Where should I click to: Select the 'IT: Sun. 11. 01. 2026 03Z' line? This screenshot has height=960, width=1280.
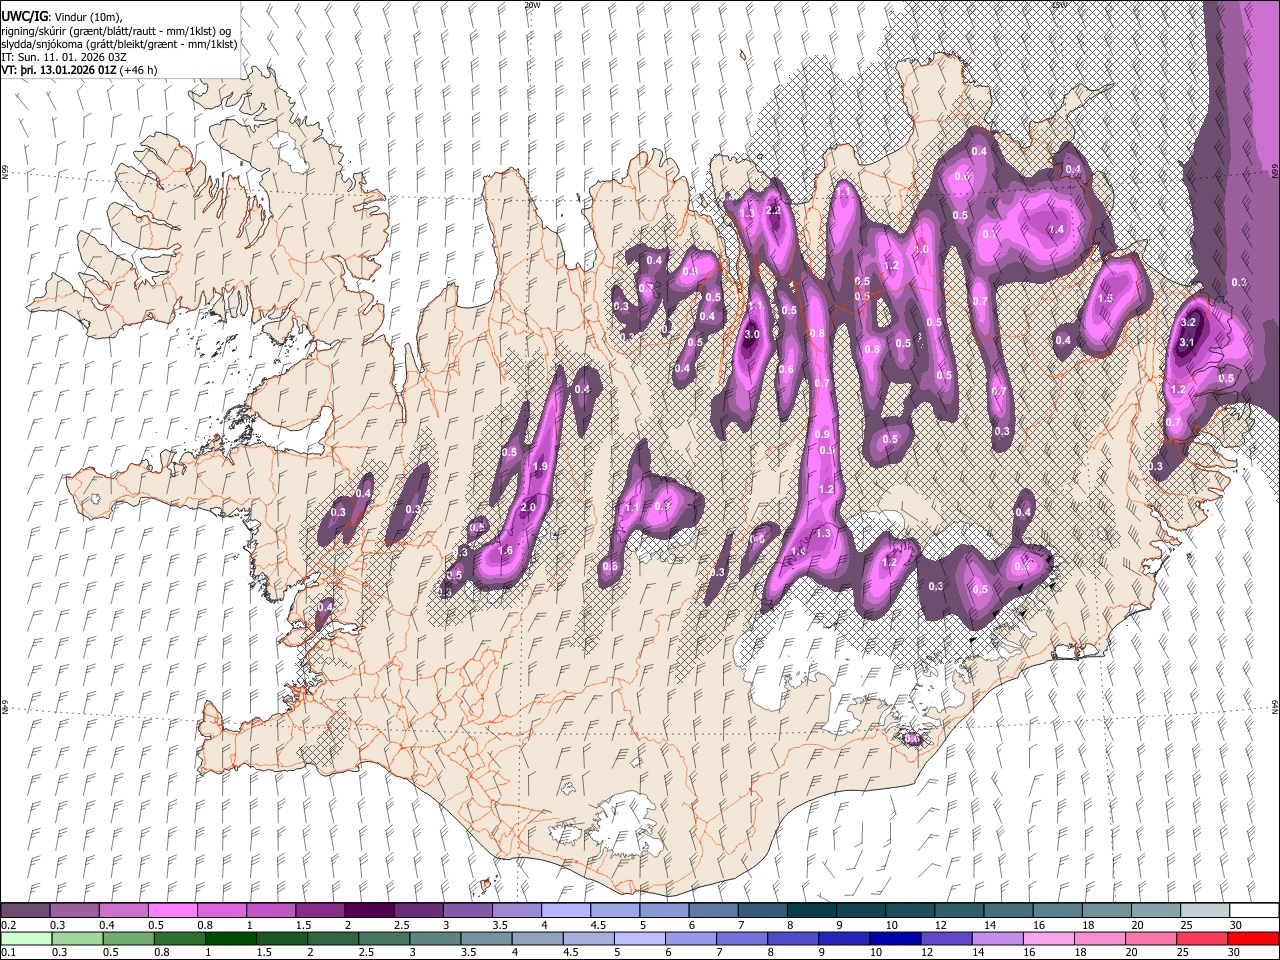click(x=64, y=57)
